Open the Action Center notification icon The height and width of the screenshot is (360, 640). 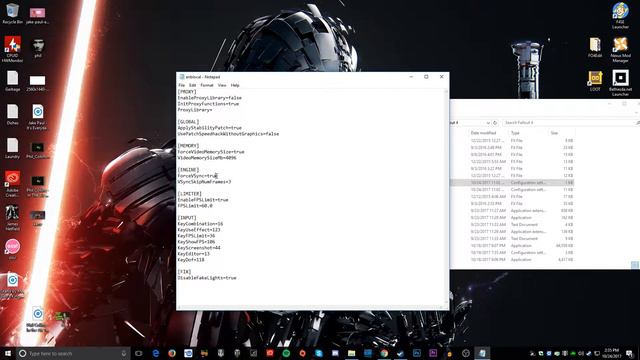(x=629, y=353)
